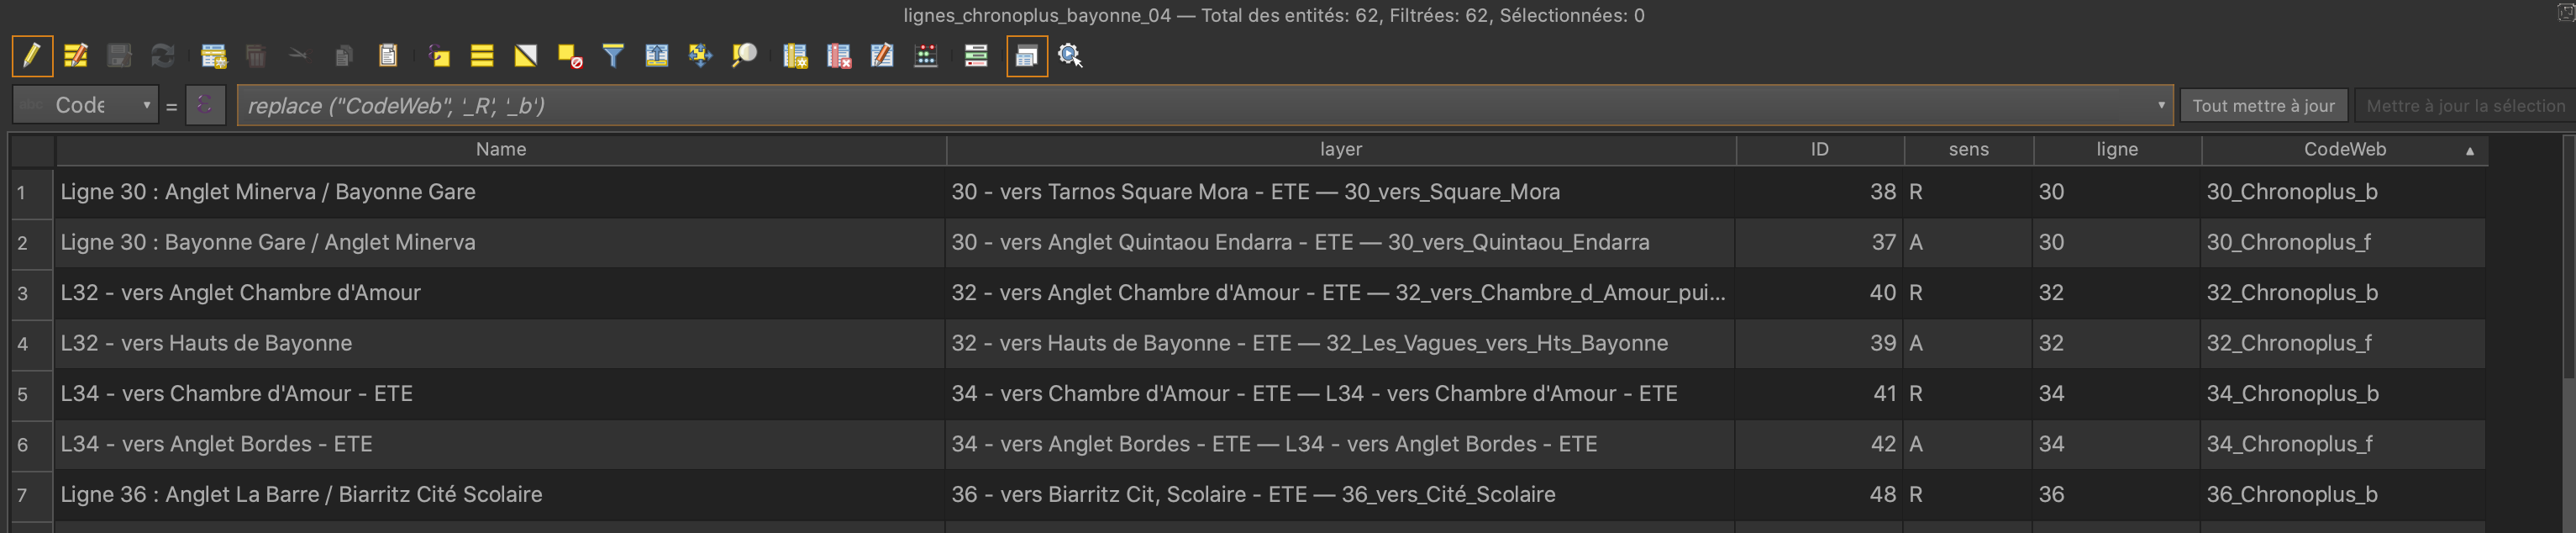Expand the expression history dropdown arrow
The image size is (2576, 533).
coord(2160,105)
